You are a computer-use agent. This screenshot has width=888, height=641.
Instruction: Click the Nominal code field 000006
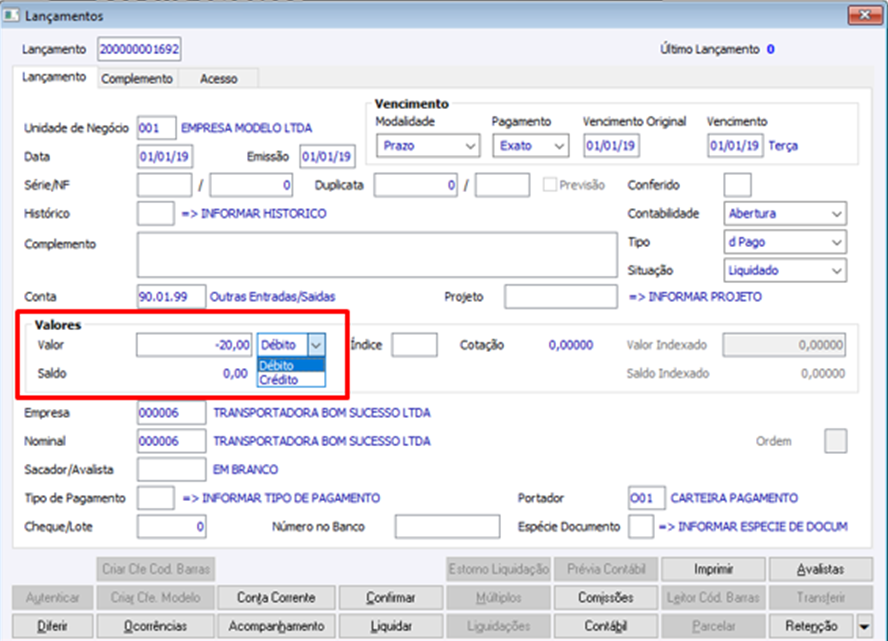tap(172, 441)
